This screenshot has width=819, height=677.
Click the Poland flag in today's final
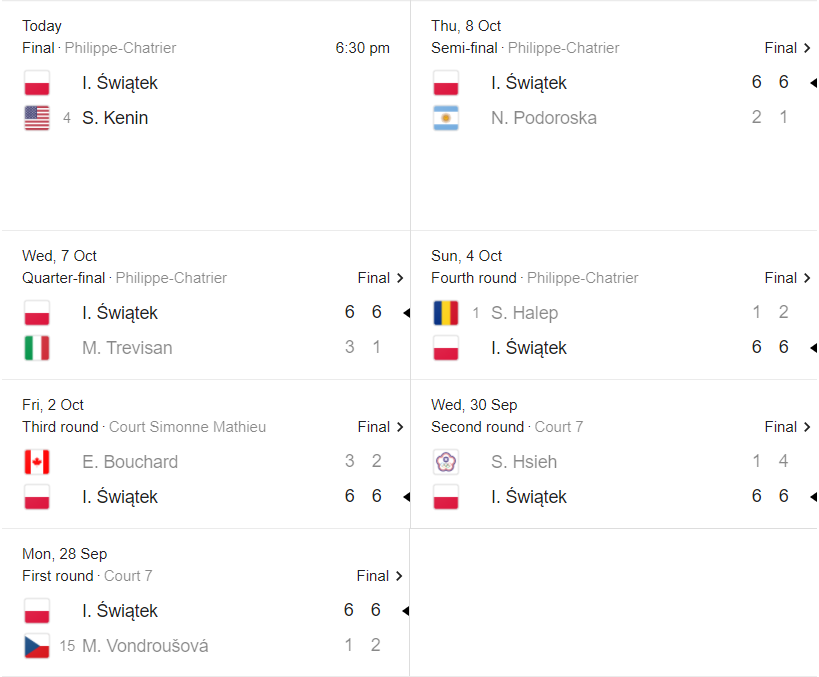37,83
